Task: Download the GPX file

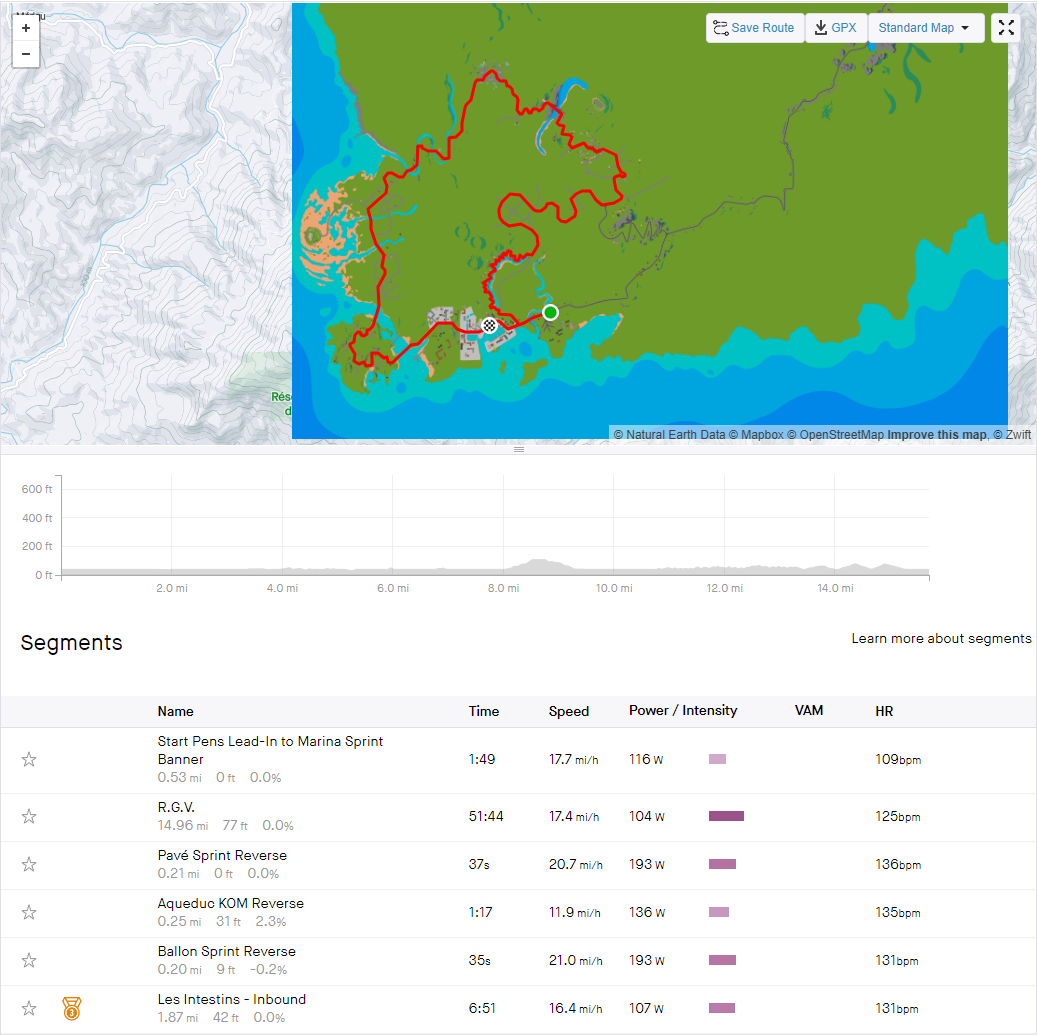Action: 836,28
